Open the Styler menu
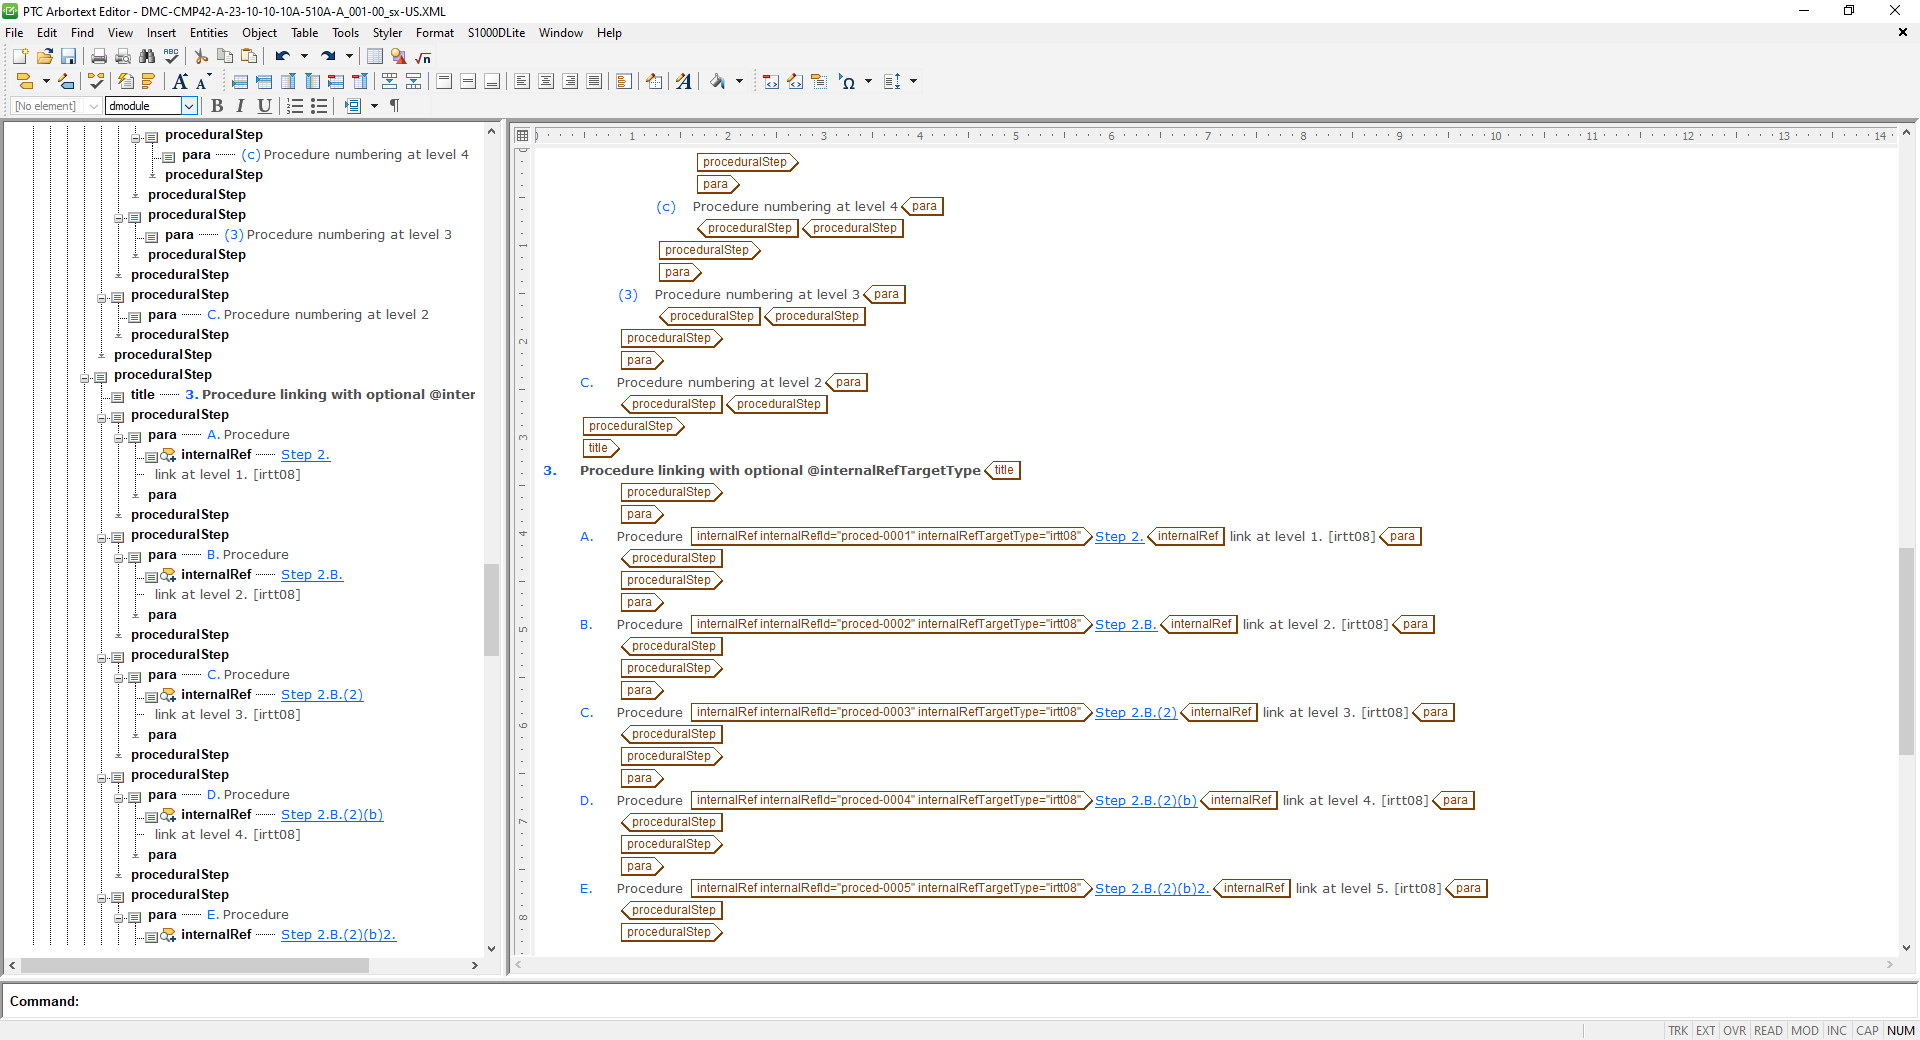 (x=386, y=33)
